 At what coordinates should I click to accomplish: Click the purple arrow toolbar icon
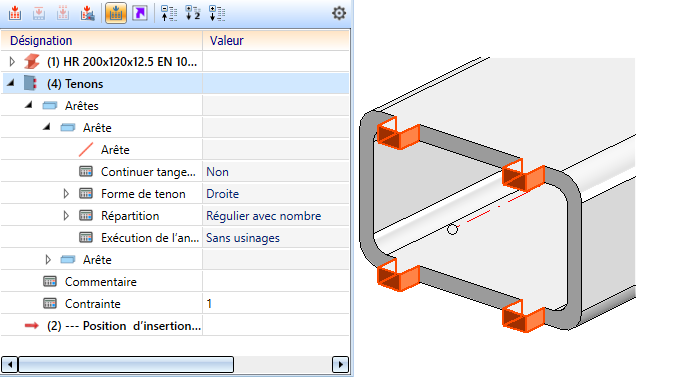(140, 13)
